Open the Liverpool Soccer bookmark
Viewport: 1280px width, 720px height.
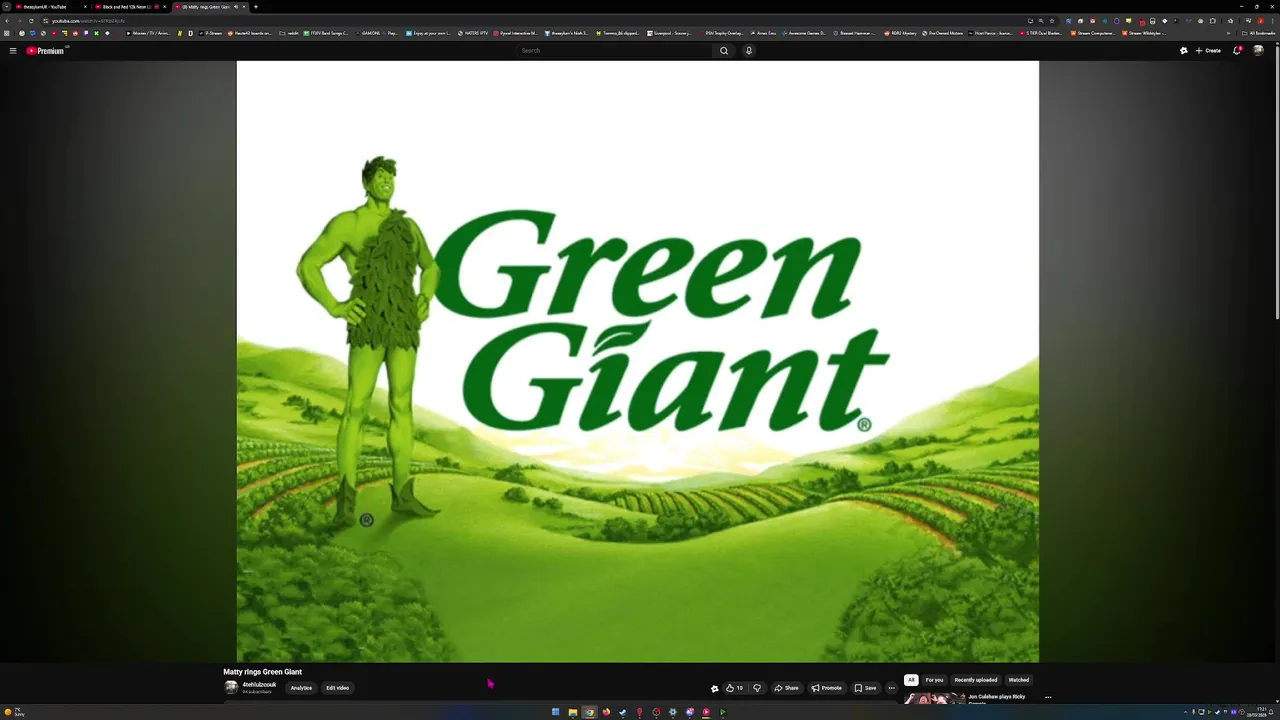pos(670,33)
